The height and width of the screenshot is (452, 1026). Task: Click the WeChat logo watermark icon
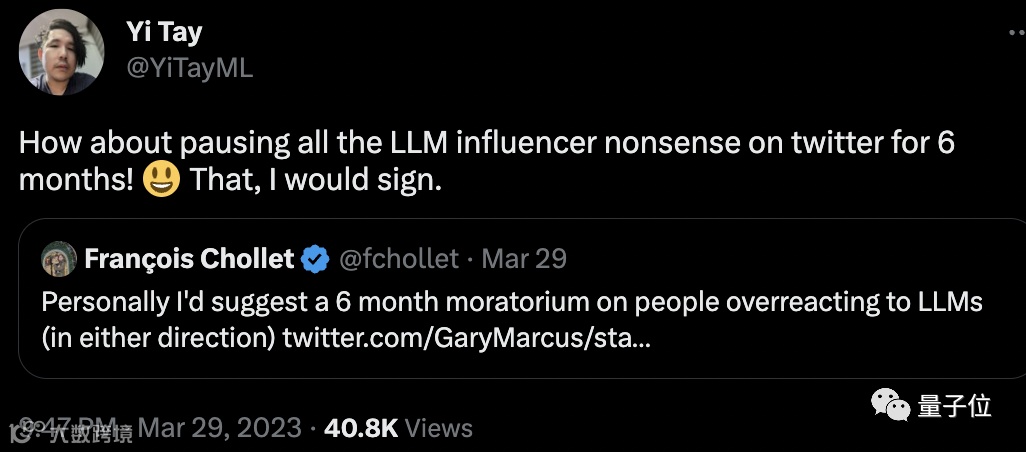[x=891, y=405]
